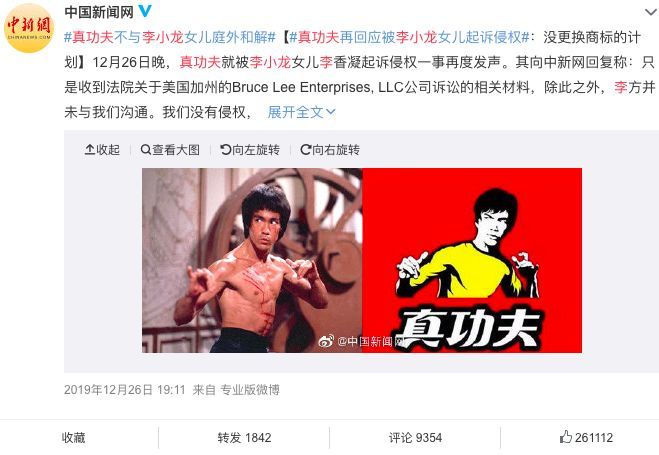Open large view with 查看大图
This screenshot has height=455, width=659.
coord(170,150)
